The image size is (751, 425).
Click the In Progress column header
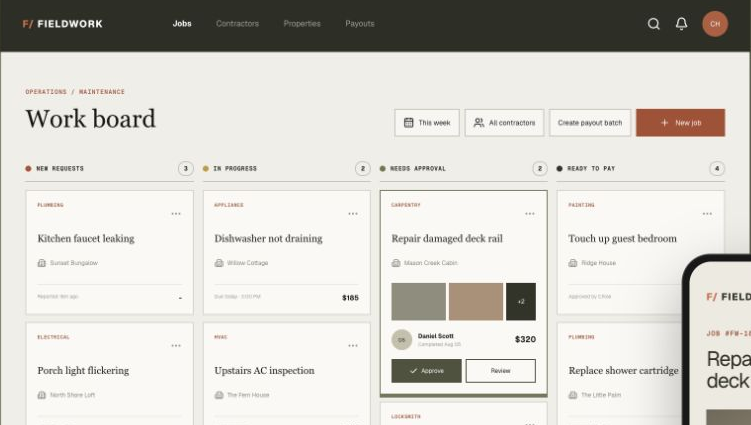(x=235, y=169)
